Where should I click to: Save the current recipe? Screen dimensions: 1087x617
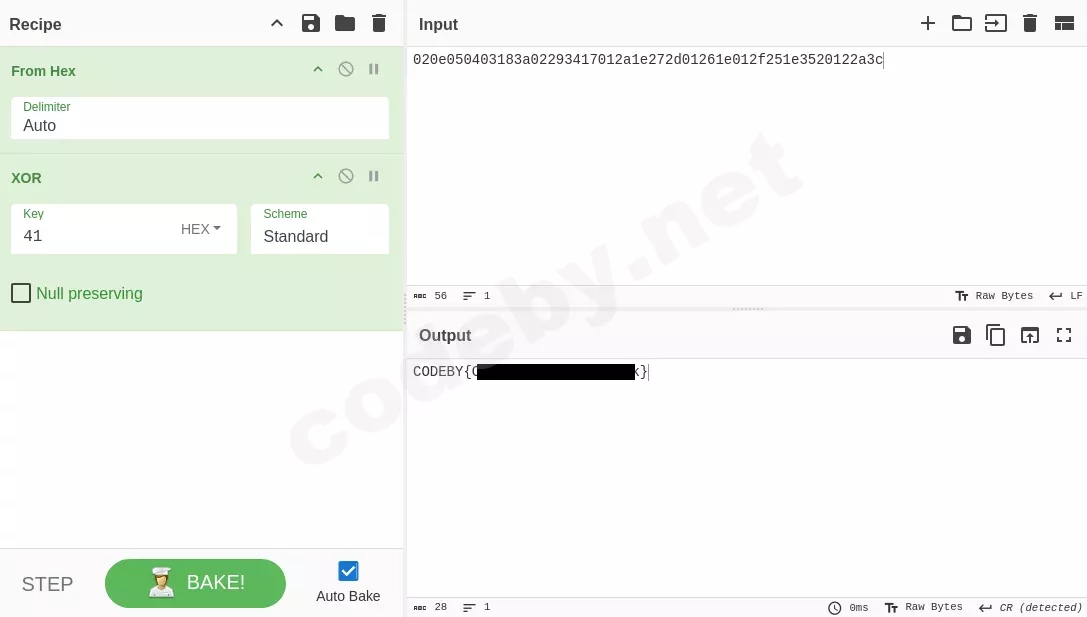click(311, 24)
